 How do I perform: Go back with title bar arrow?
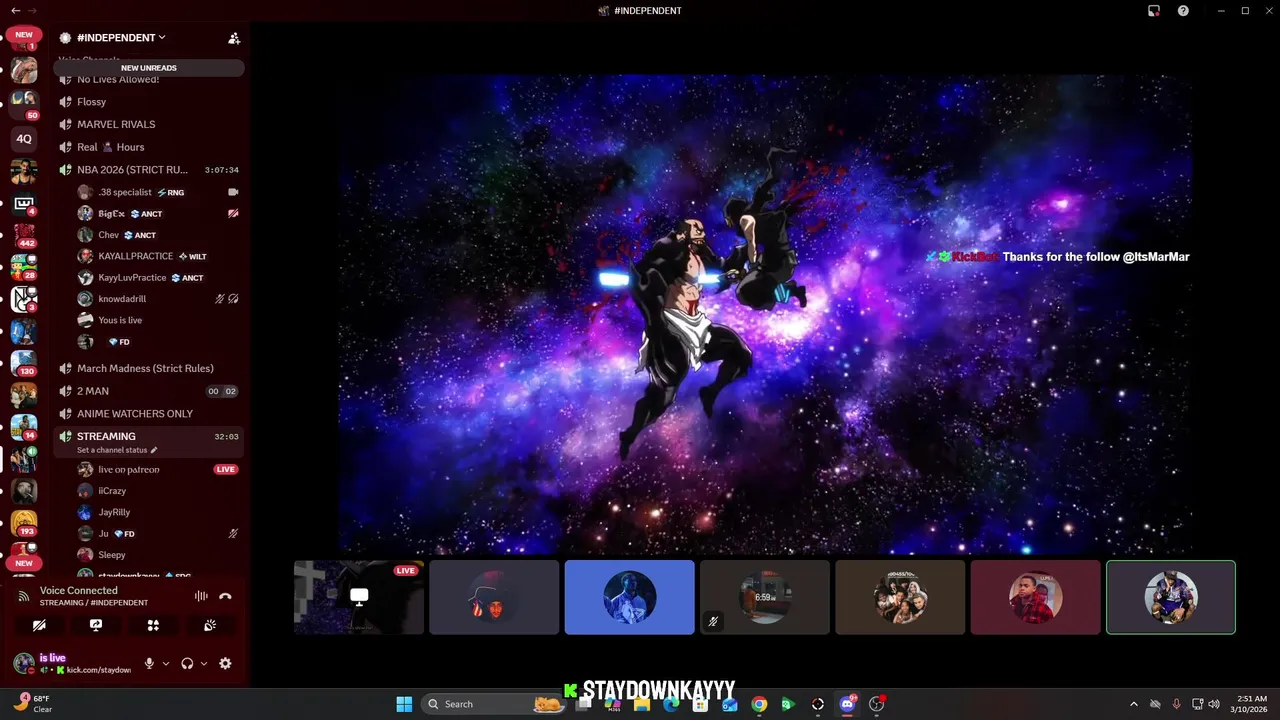[x=15, y=11]
